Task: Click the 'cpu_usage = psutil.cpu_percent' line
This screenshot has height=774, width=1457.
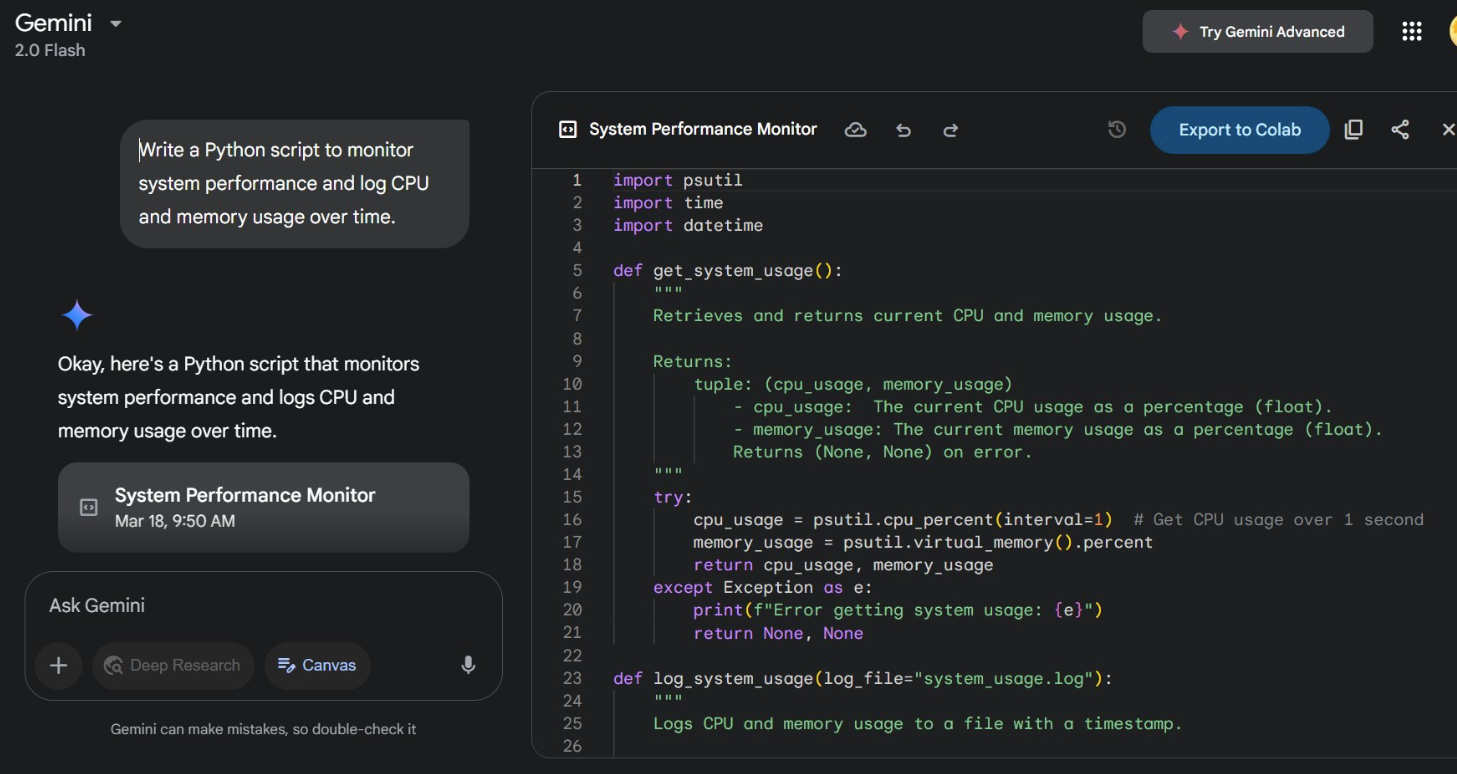Action: [x=1058, y=520]
